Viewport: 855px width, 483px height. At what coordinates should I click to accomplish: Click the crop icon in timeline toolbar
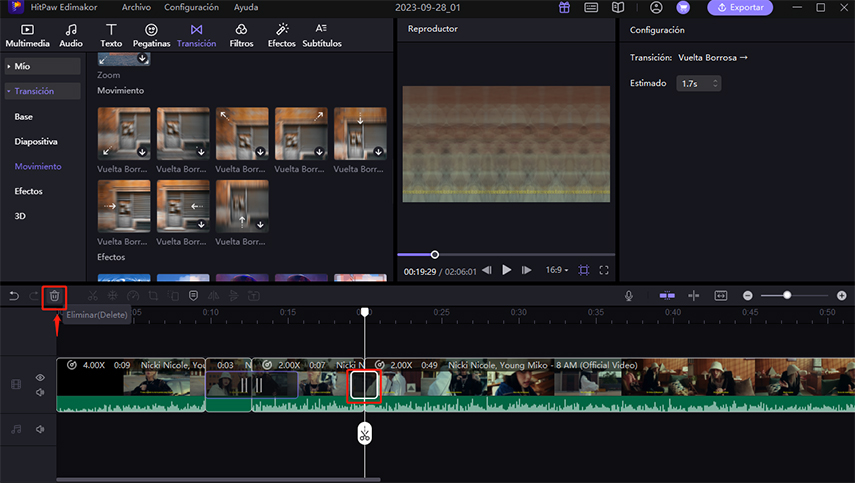153,296
